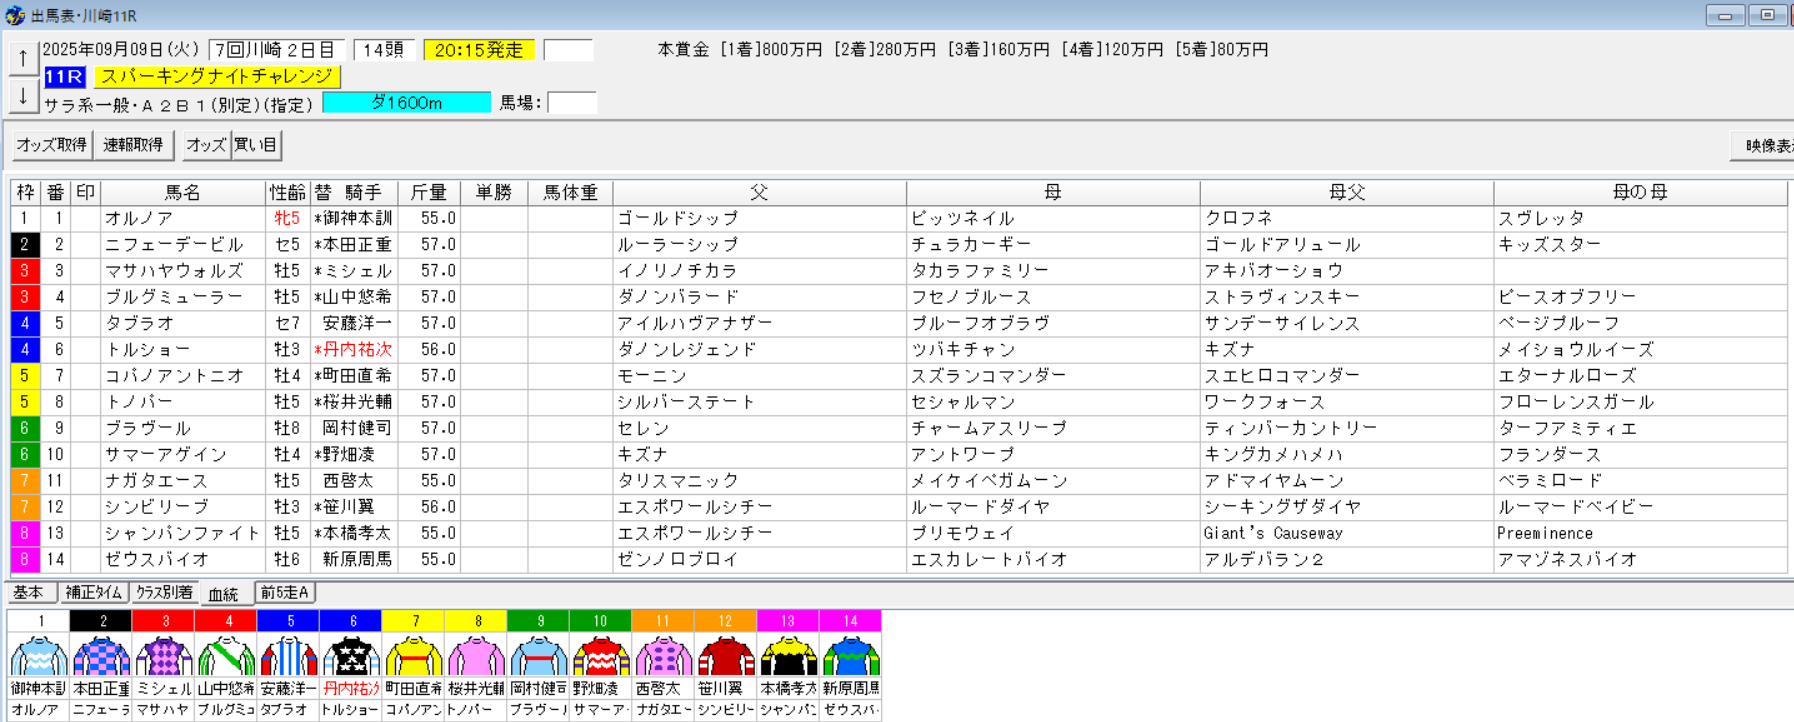The image size is (1794, 722).
Task: Click the cyan ダ1600m course box
Action: click(x=406, y=102)
